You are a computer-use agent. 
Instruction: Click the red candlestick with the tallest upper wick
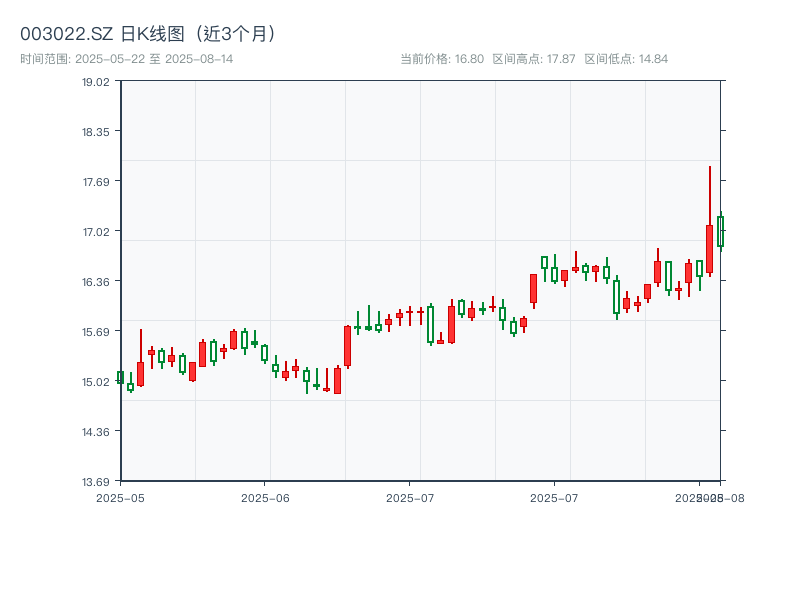(x=709, y=249)
